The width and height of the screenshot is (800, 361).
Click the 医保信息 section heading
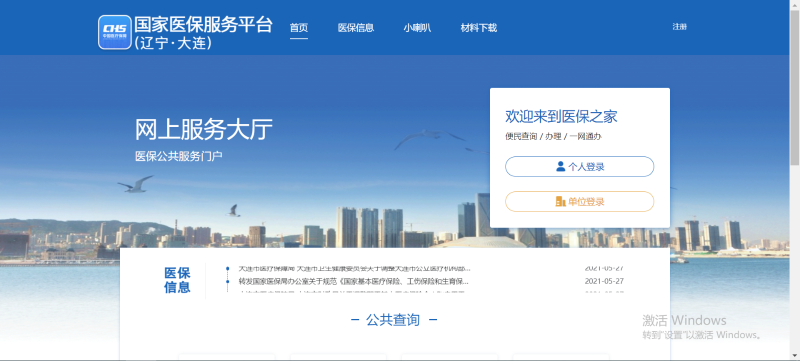177,280
